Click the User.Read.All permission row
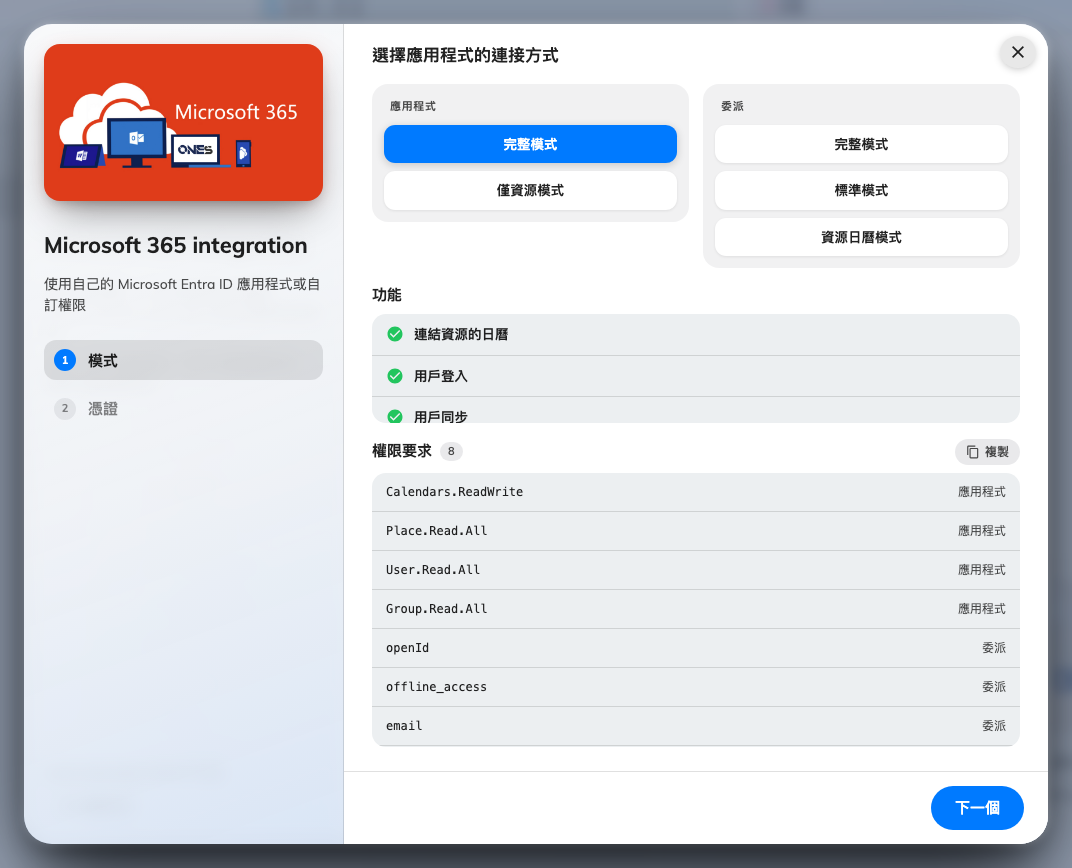 point(695,570)
